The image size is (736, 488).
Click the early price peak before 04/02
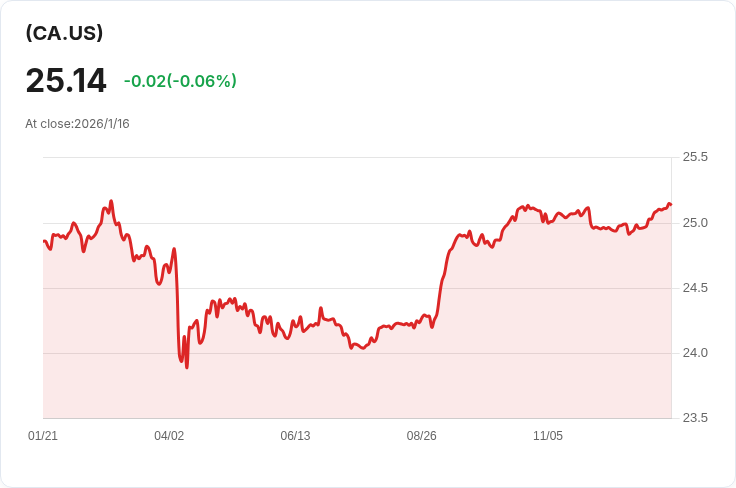click(111, 201)
